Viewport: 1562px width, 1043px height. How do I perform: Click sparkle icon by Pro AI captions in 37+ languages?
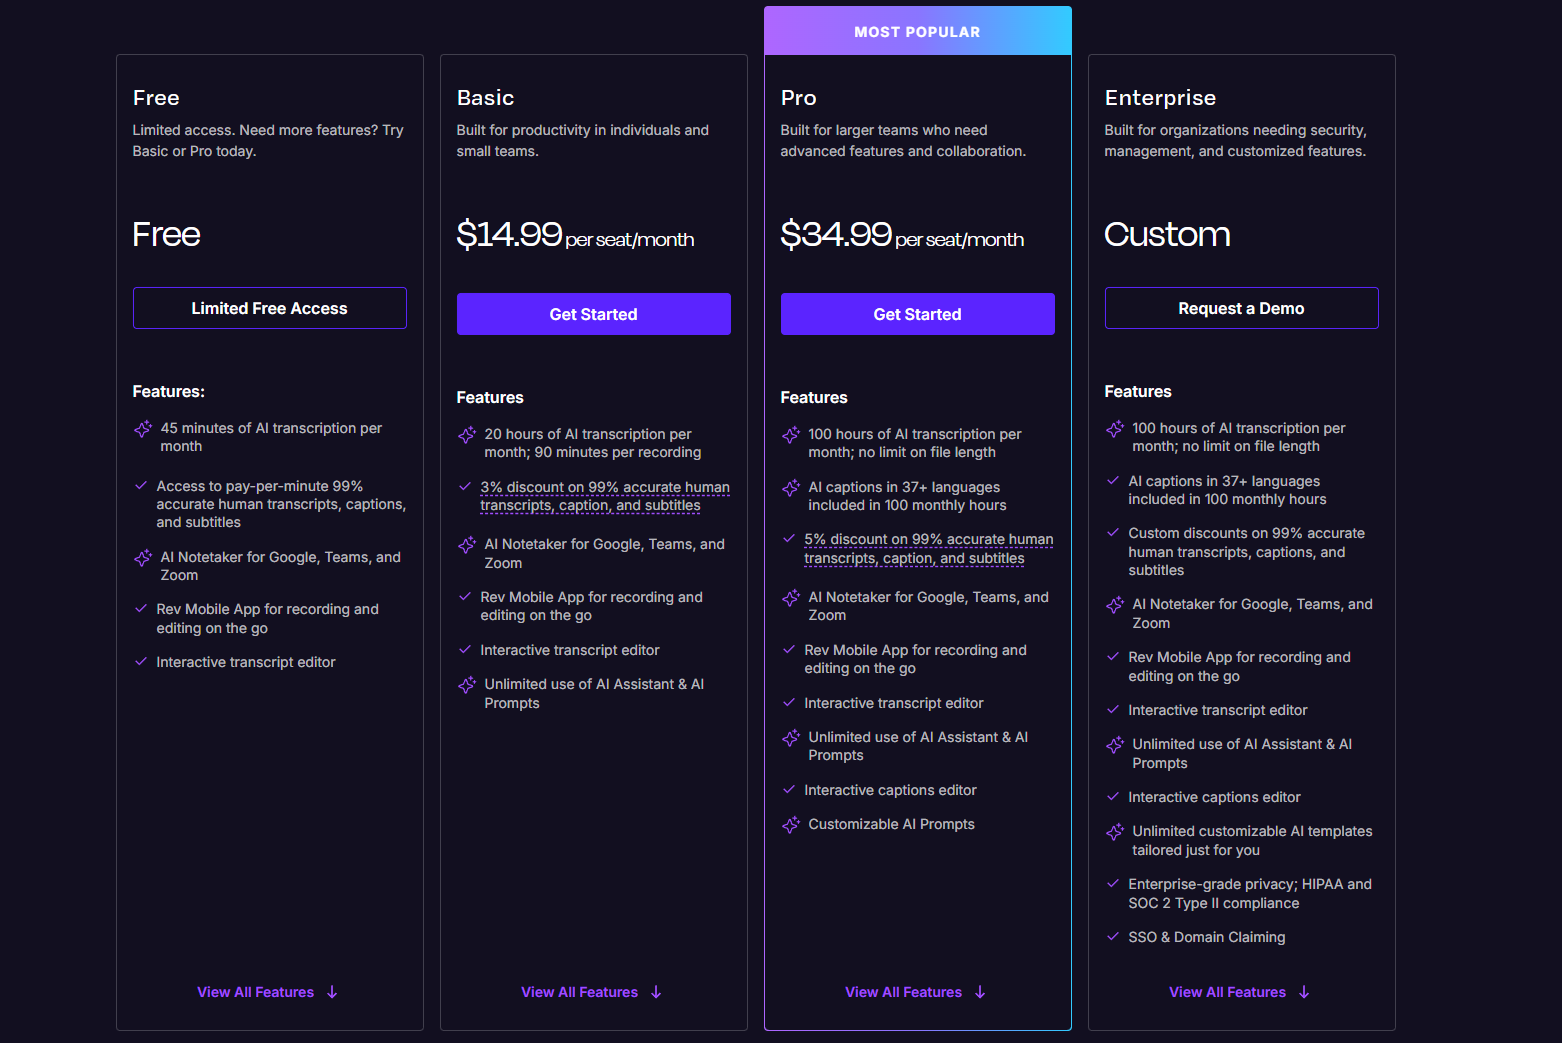[x=791, y=488]
